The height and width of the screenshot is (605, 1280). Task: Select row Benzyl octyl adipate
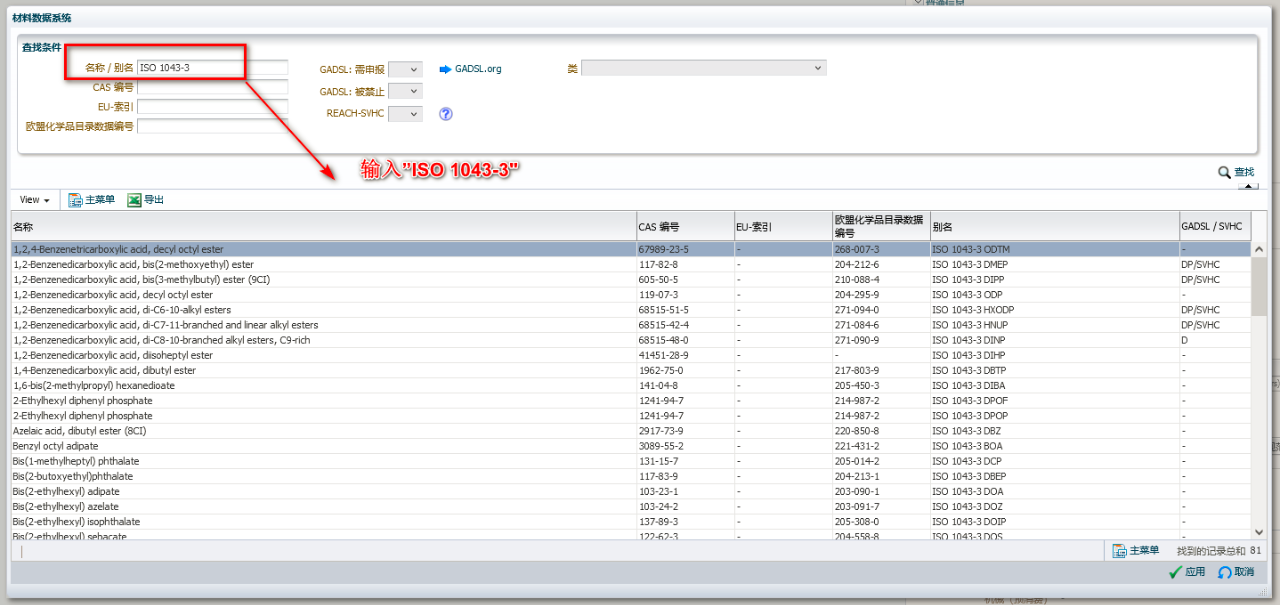click(631, 446)
